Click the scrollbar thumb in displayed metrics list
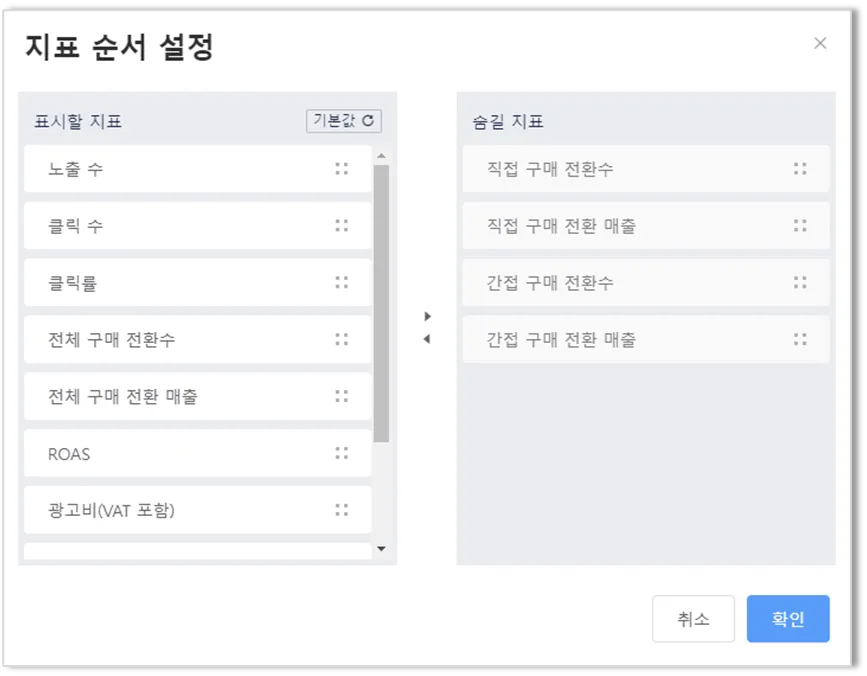 coord(381,300)
